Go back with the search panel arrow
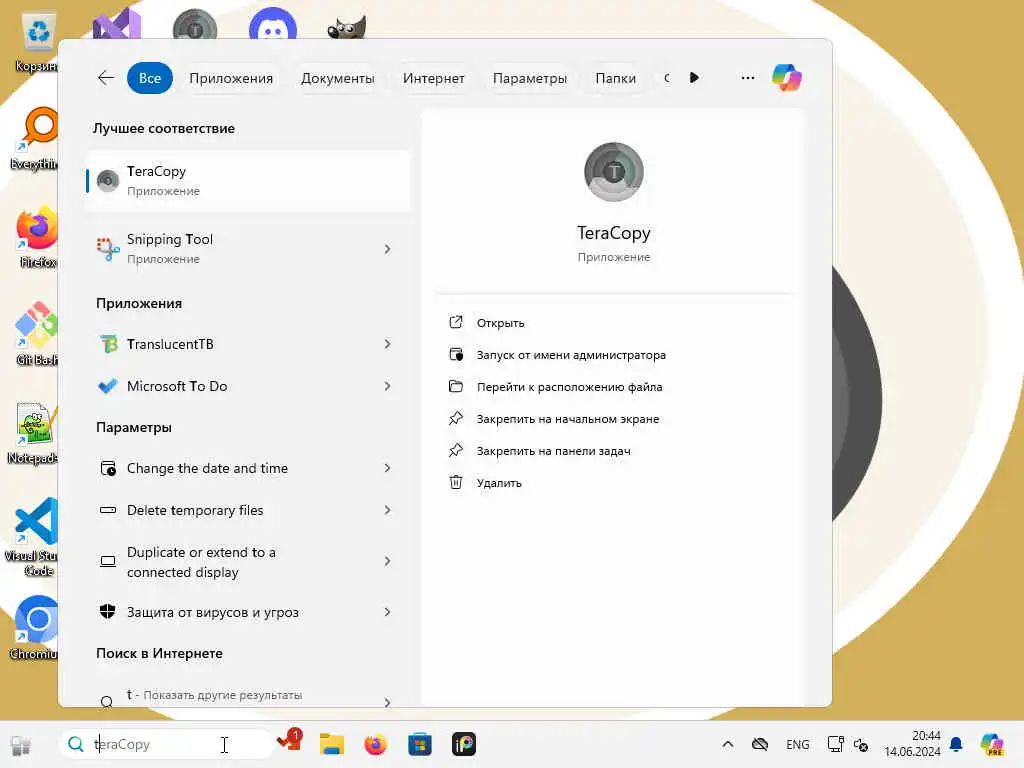 (106, 78)
